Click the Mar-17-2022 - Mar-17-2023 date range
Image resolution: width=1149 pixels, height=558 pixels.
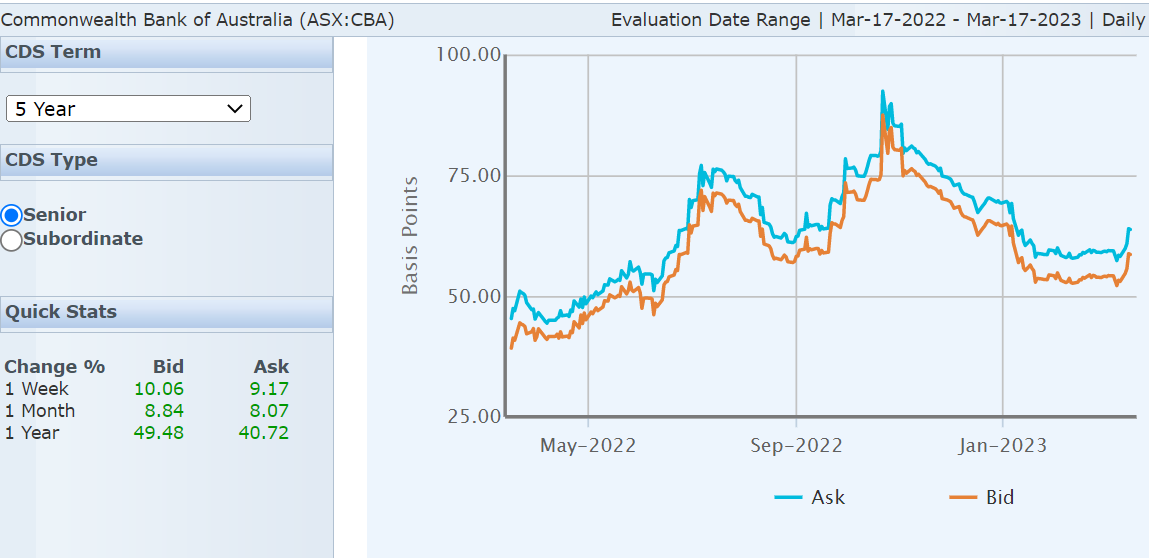coord(956,20)
